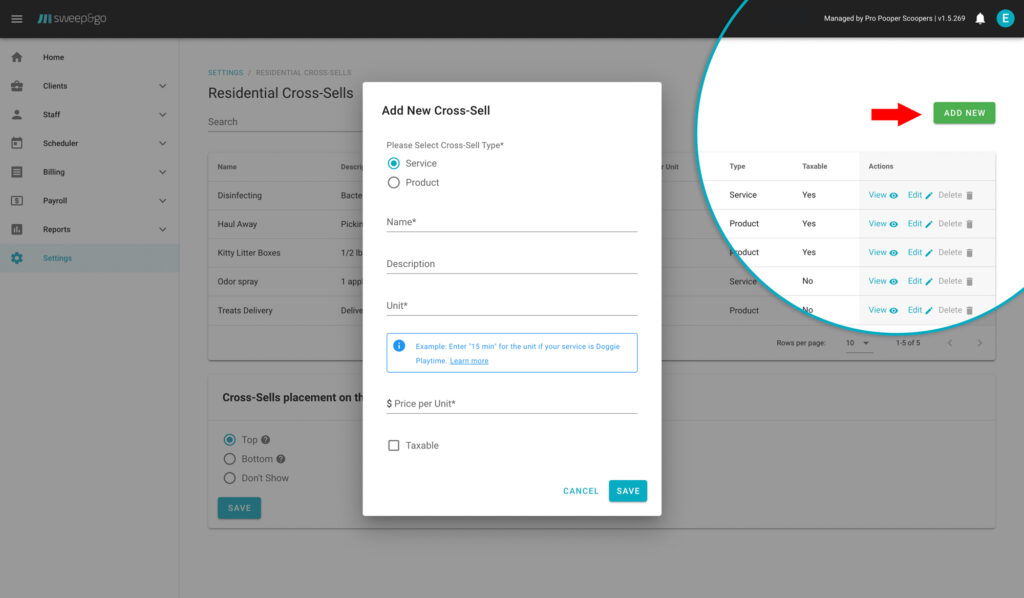Expand the Scheduler sidebar section
The image size is (1024, 598).
pyautogui.click(x=162, y=143)
